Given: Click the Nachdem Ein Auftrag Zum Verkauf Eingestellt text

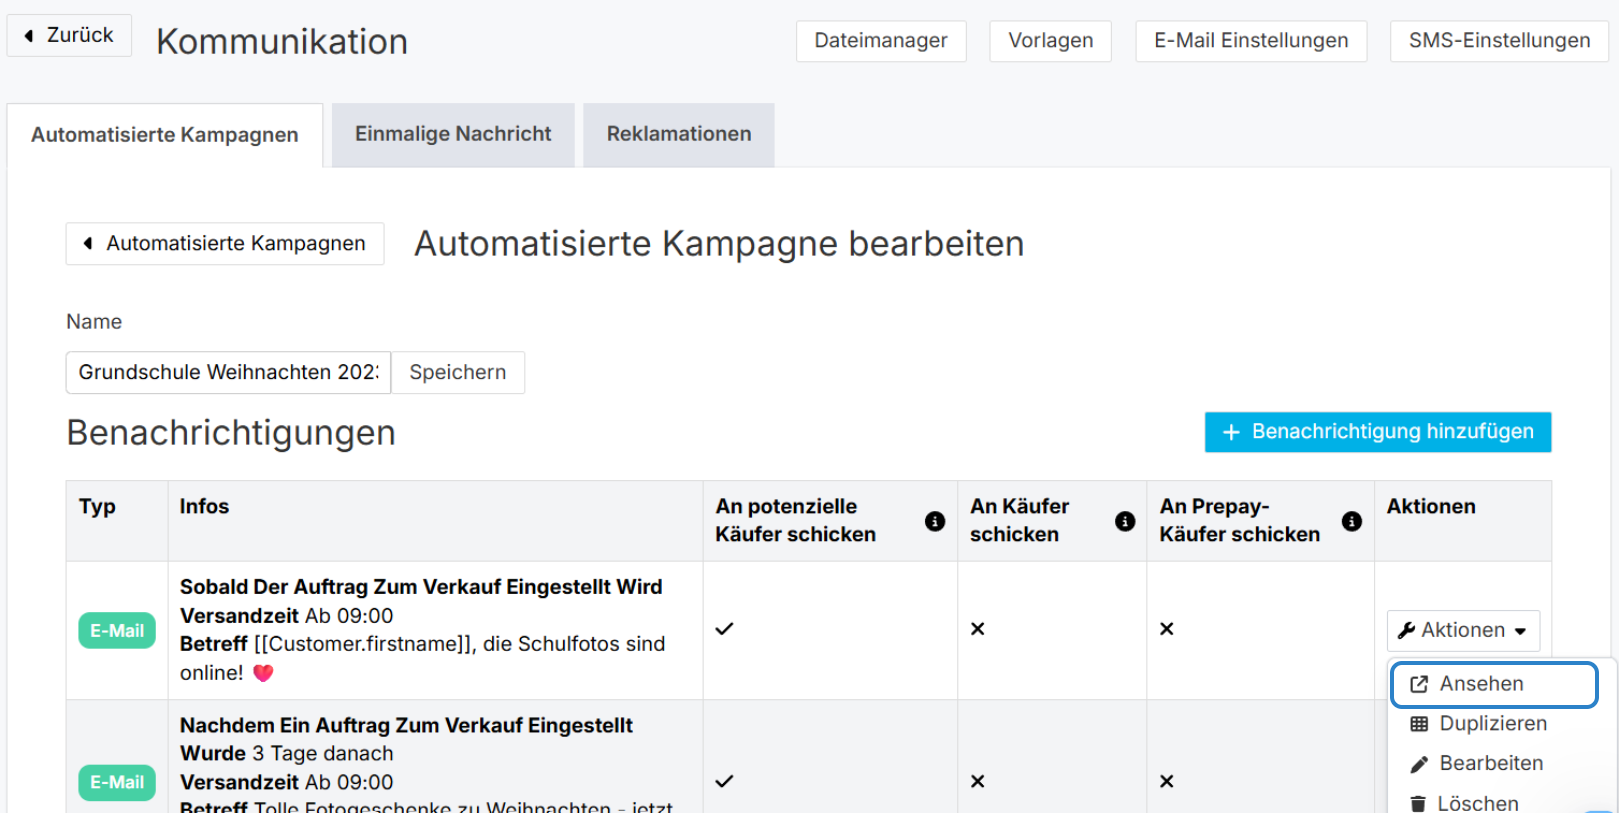Looking at the screenshot, I should point(406,725).
